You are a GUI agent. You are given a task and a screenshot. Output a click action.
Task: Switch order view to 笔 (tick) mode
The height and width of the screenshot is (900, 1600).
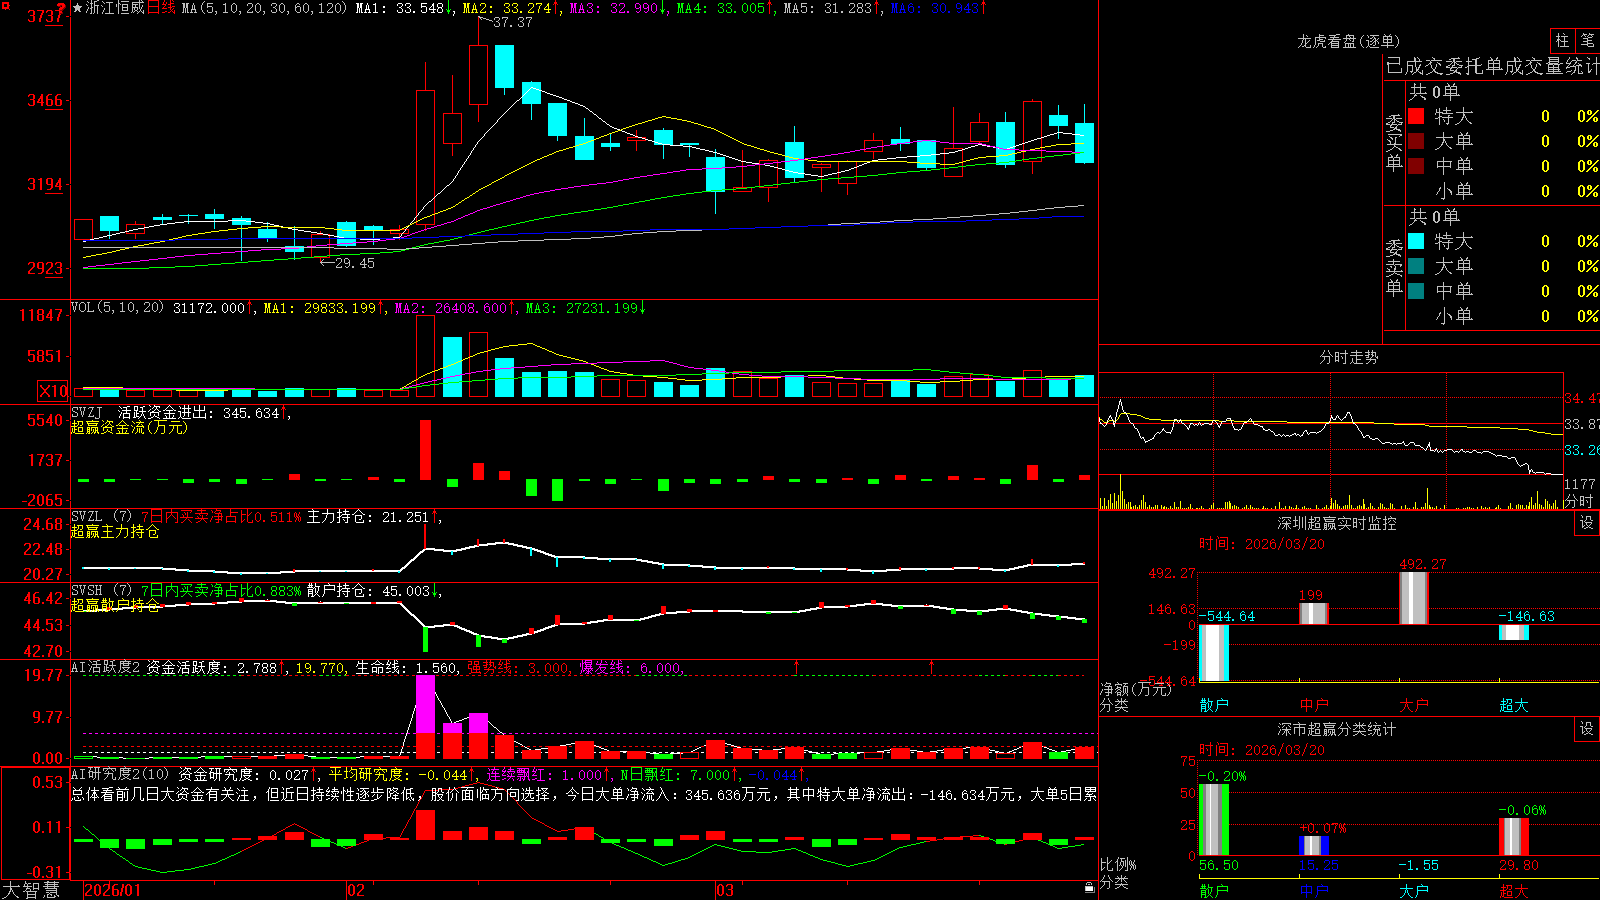tap(1587, 41)
